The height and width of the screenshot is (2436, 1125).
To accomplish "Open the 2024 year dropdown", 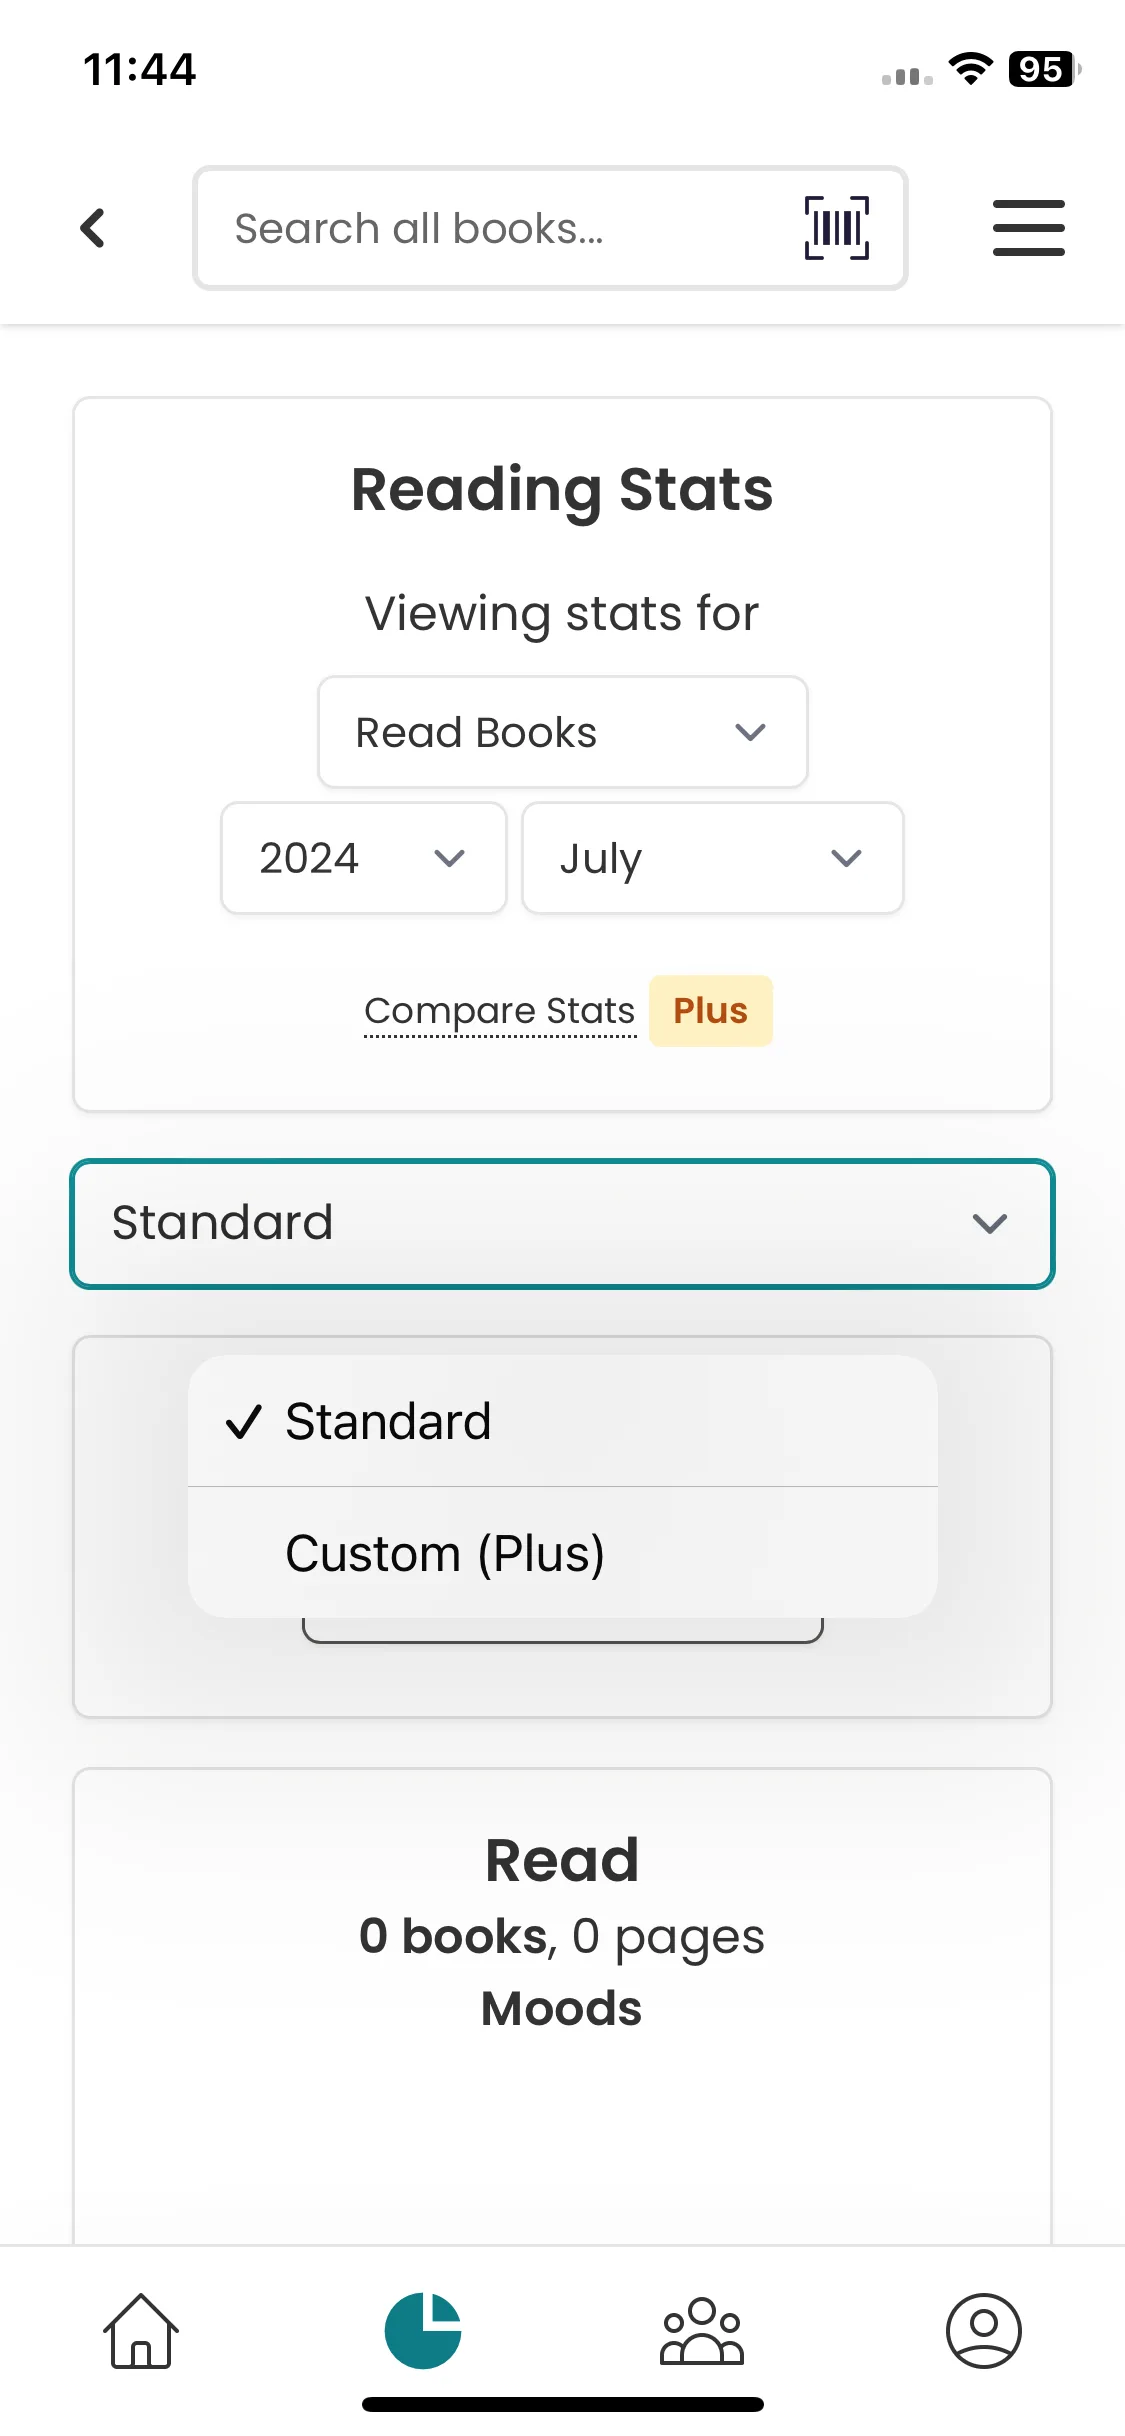I will pyautogui.click(x=364, y=858).
